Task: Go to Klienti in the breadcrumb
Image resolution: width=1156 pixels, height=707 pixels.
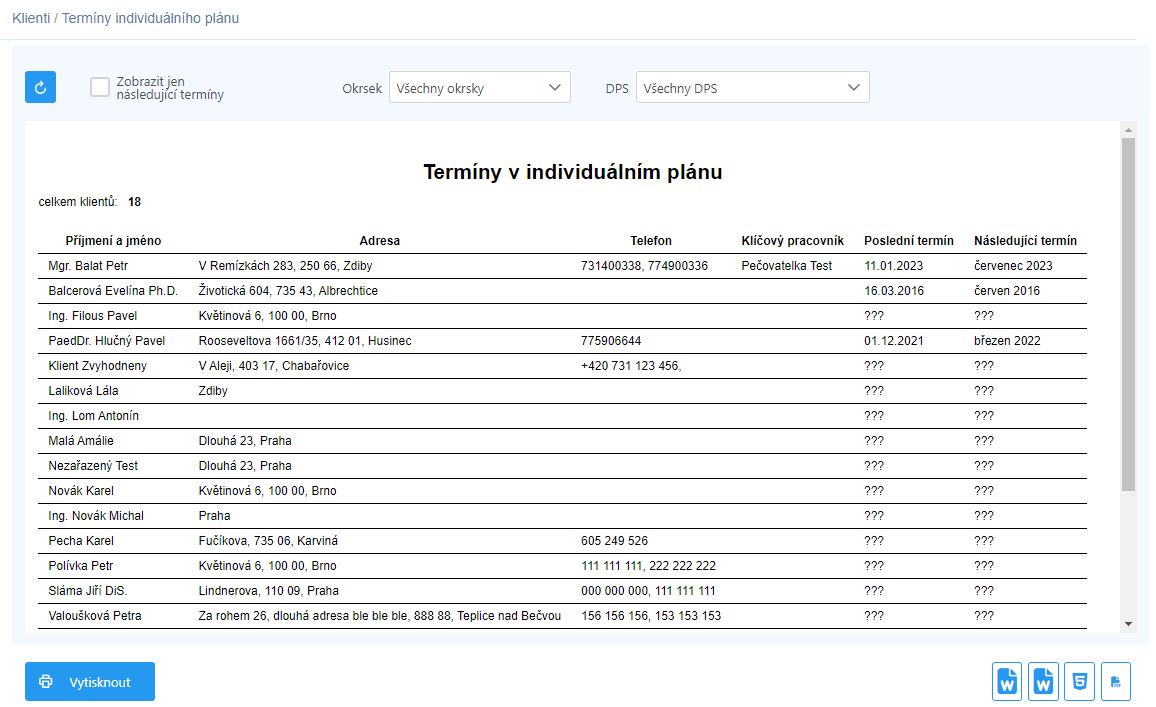Action: [x=31, y=18]
